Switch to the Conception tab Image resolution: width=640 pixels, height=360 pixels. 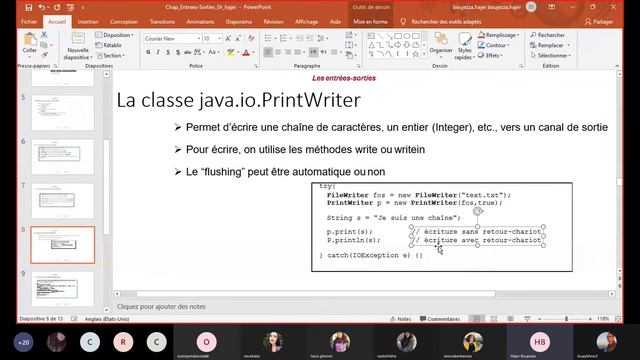[124, 22]
